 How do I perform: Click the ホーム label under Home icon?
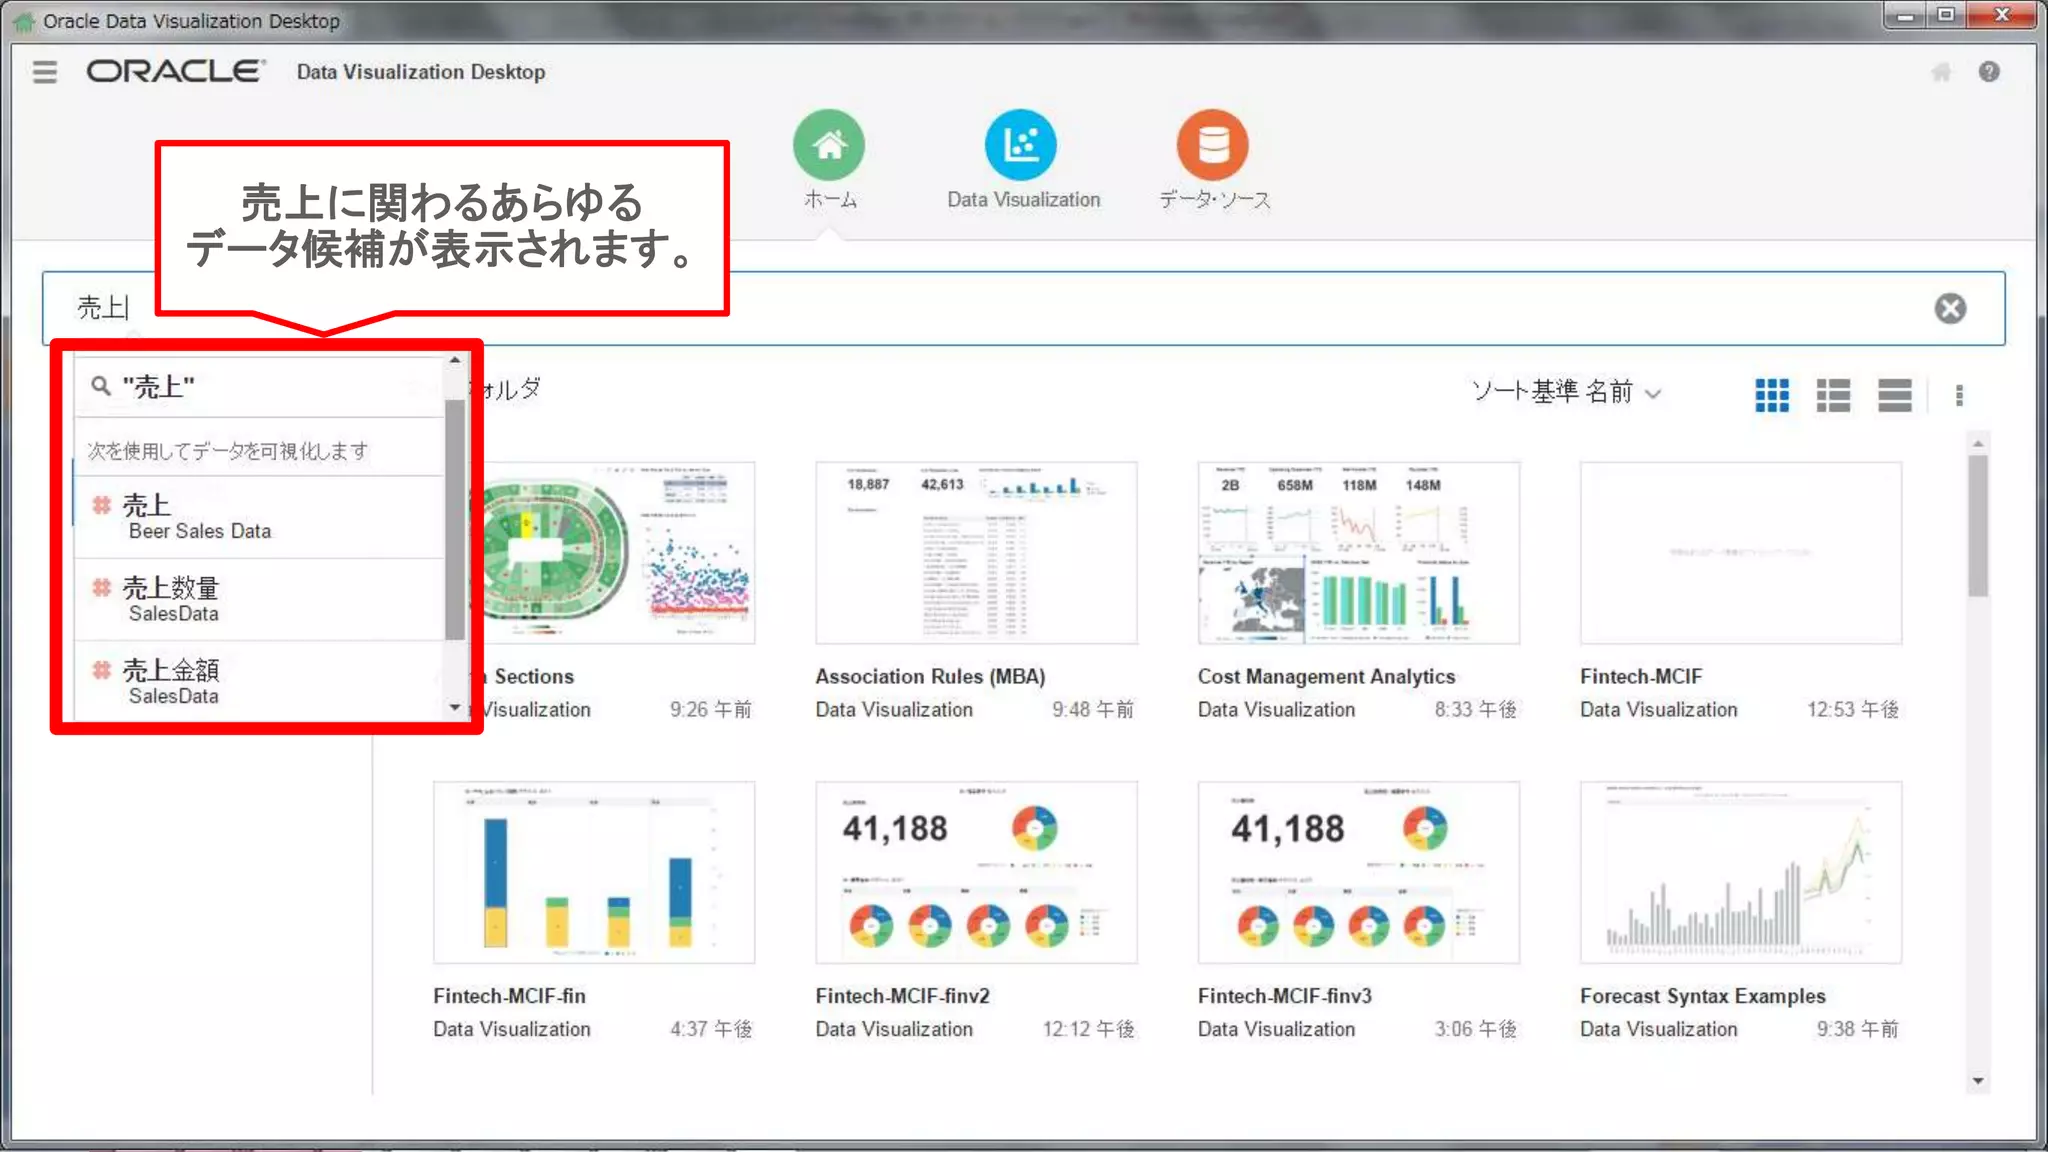point(830,200)
